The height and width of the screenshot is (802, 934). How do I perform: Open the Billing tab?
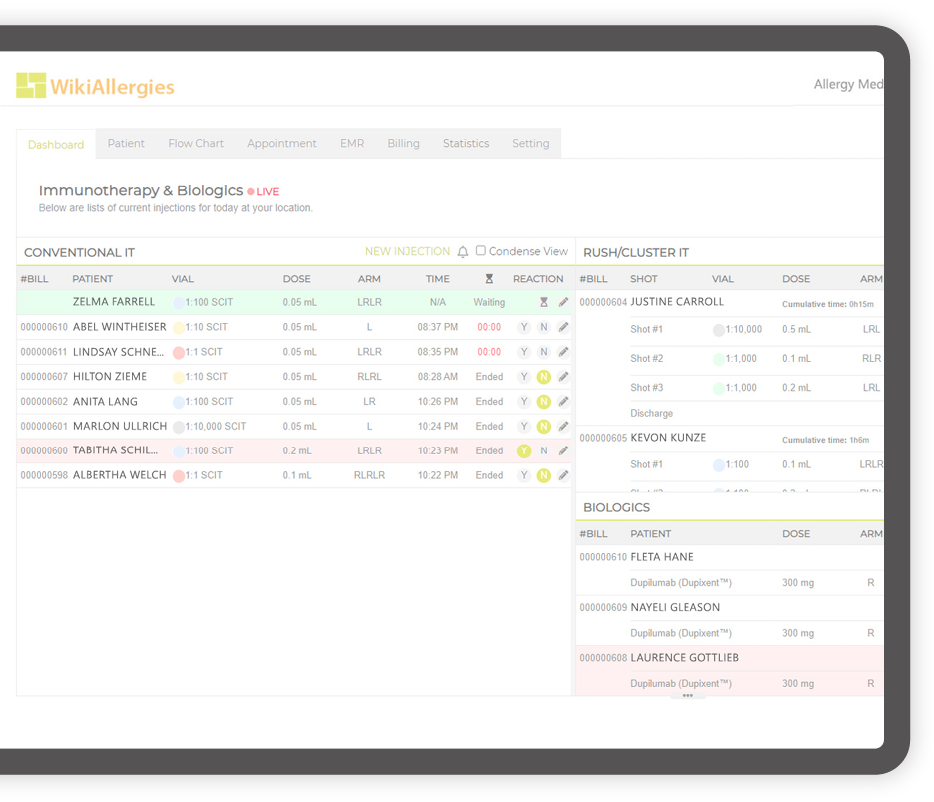(403, 144)
